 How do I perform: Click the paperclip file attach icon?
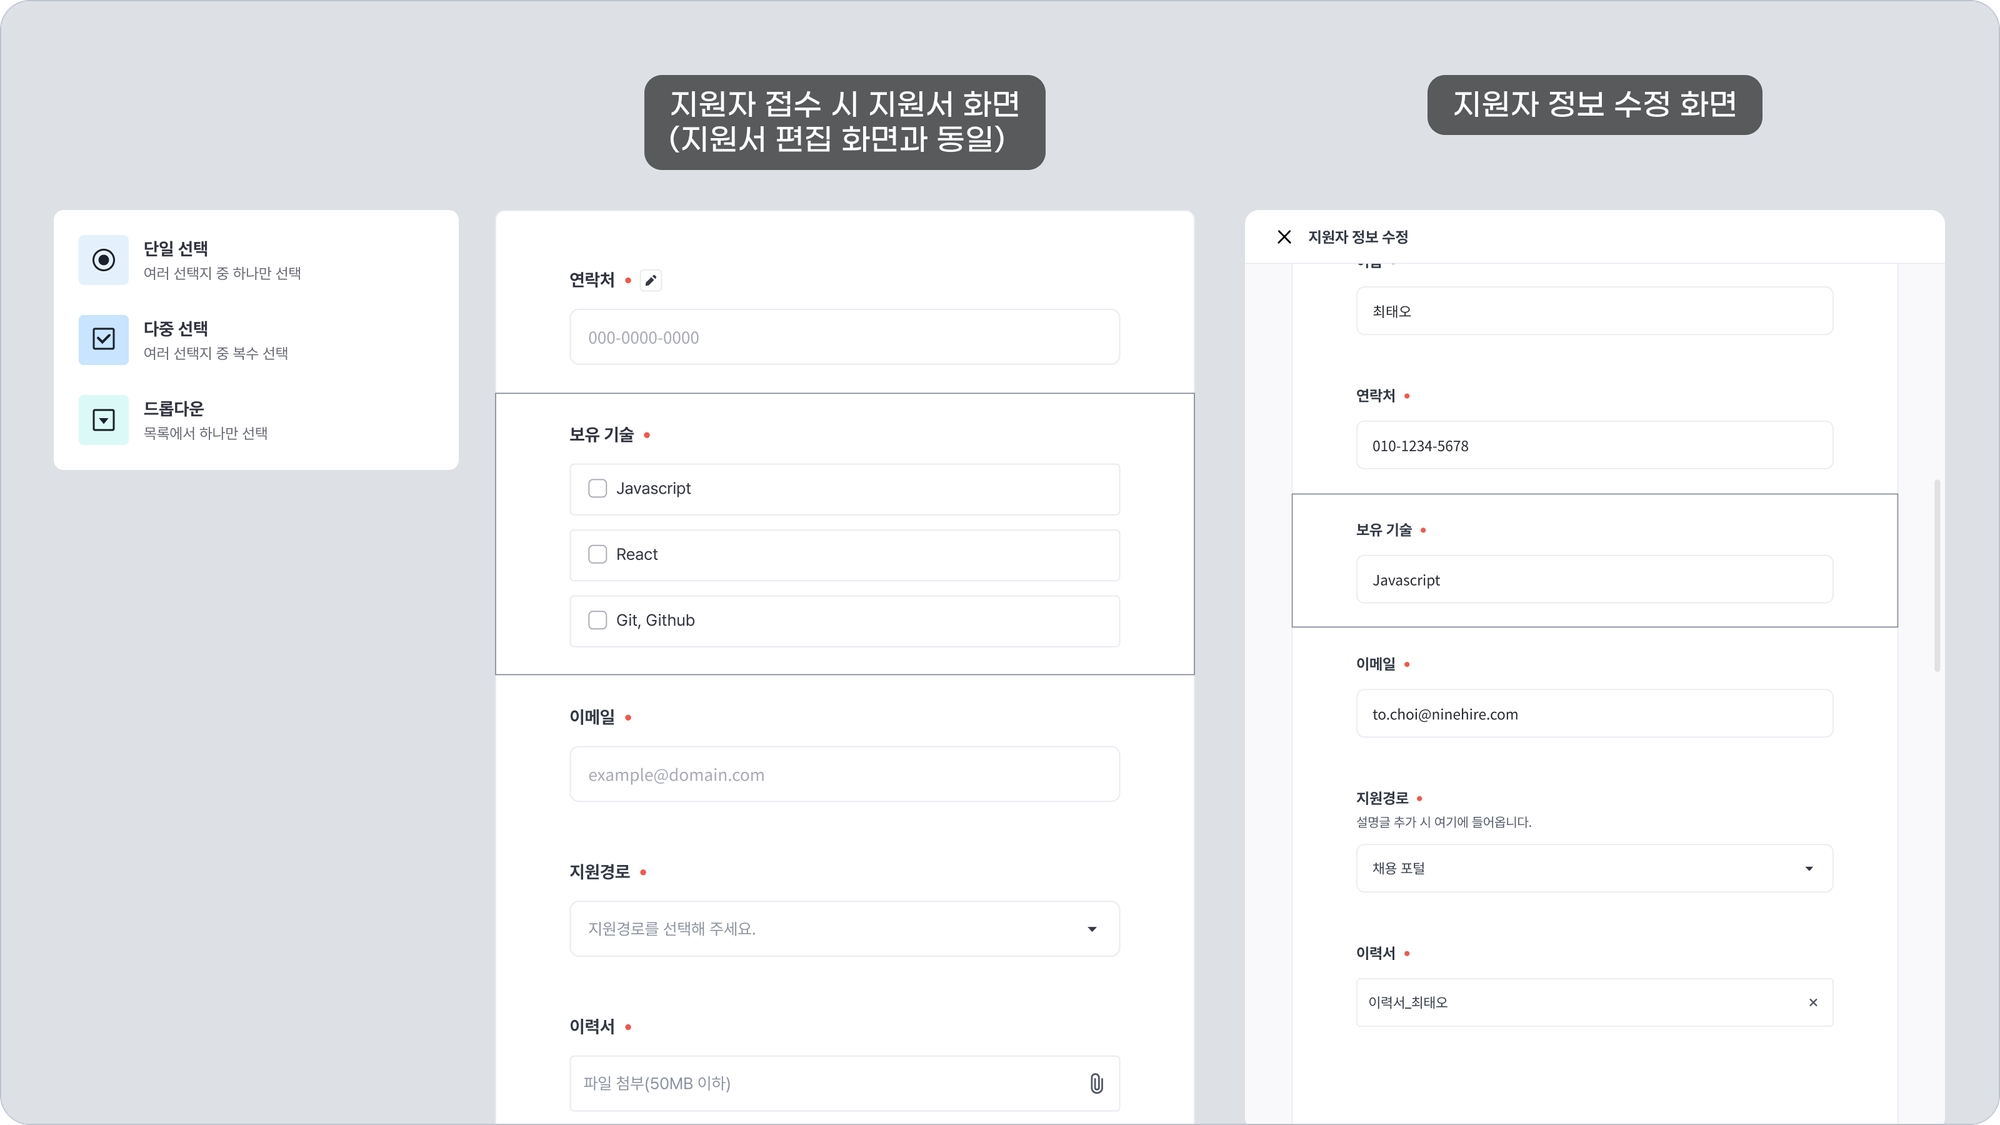1096,1083
